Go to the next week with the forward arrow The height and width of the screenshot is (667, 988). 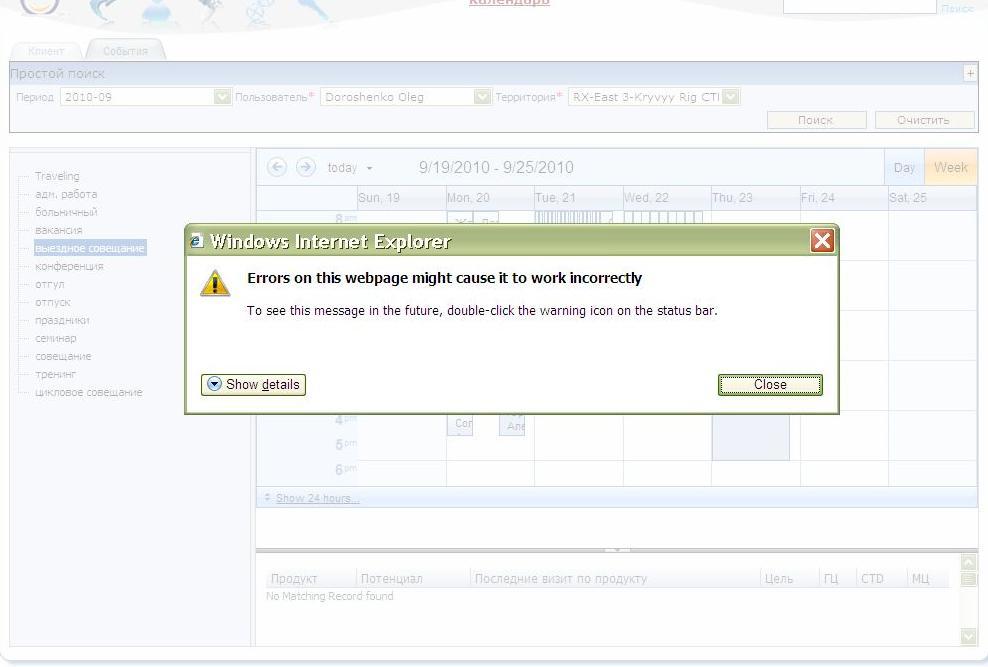(306, 168)
